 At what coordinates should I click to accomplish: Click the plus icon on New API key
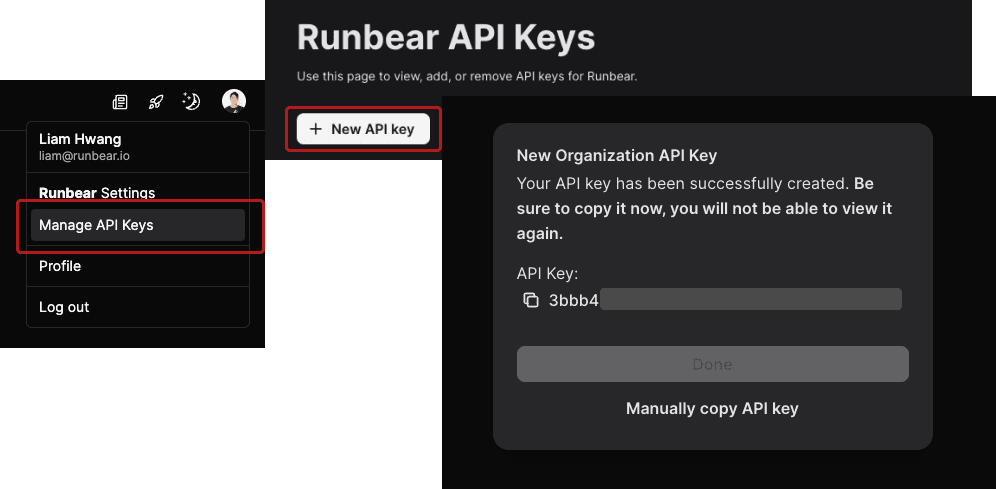tap(316, 129)
